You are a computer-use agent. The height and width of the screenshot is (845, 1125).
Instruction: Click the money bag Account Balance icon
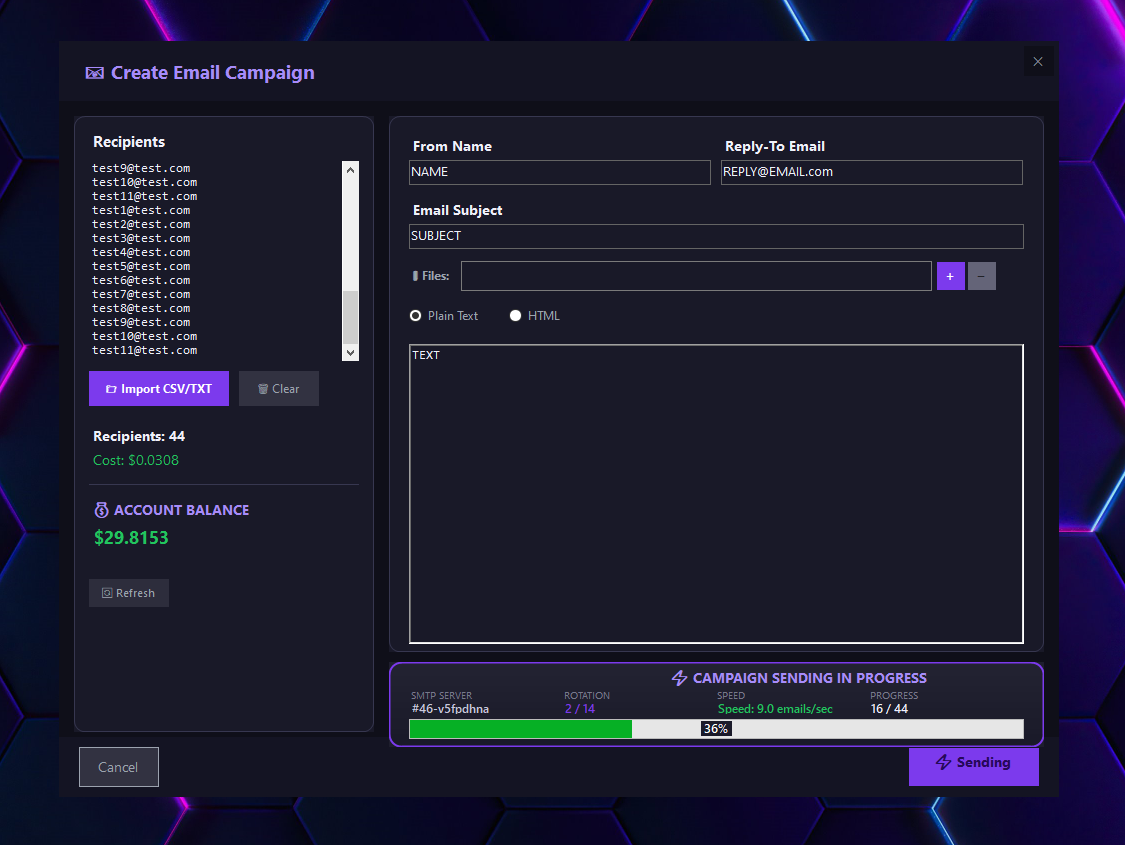click(101, 510)
